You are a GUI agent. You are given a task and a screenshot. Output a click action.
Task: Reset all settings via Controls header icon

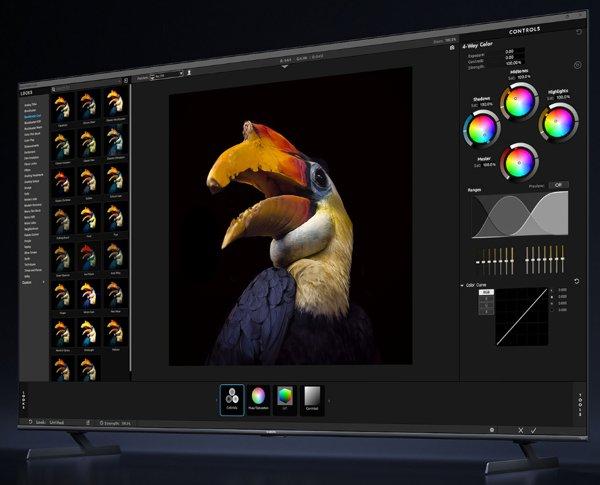pyautogui.click(x=579, y=32)
